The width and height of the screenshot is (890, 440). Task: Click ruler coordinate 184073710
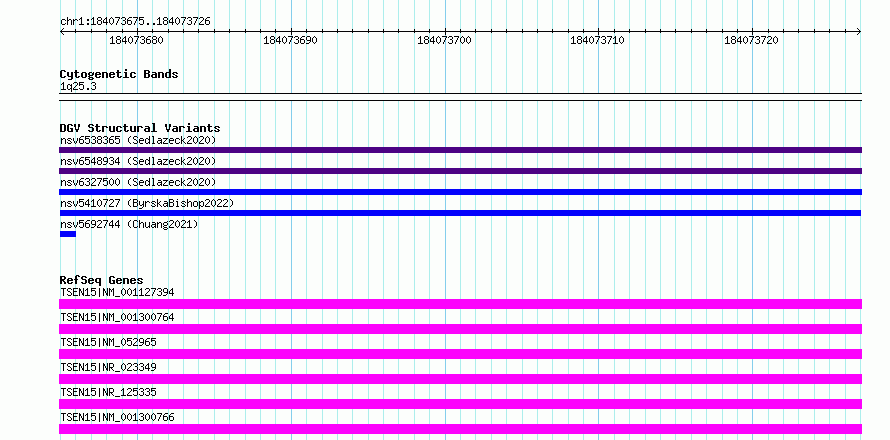(x=597, y=40)
